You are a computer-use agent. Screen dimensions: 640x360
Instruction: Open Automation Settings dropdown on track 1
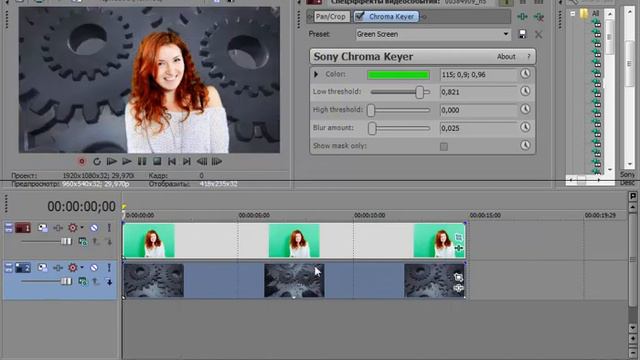pos(82,228)
